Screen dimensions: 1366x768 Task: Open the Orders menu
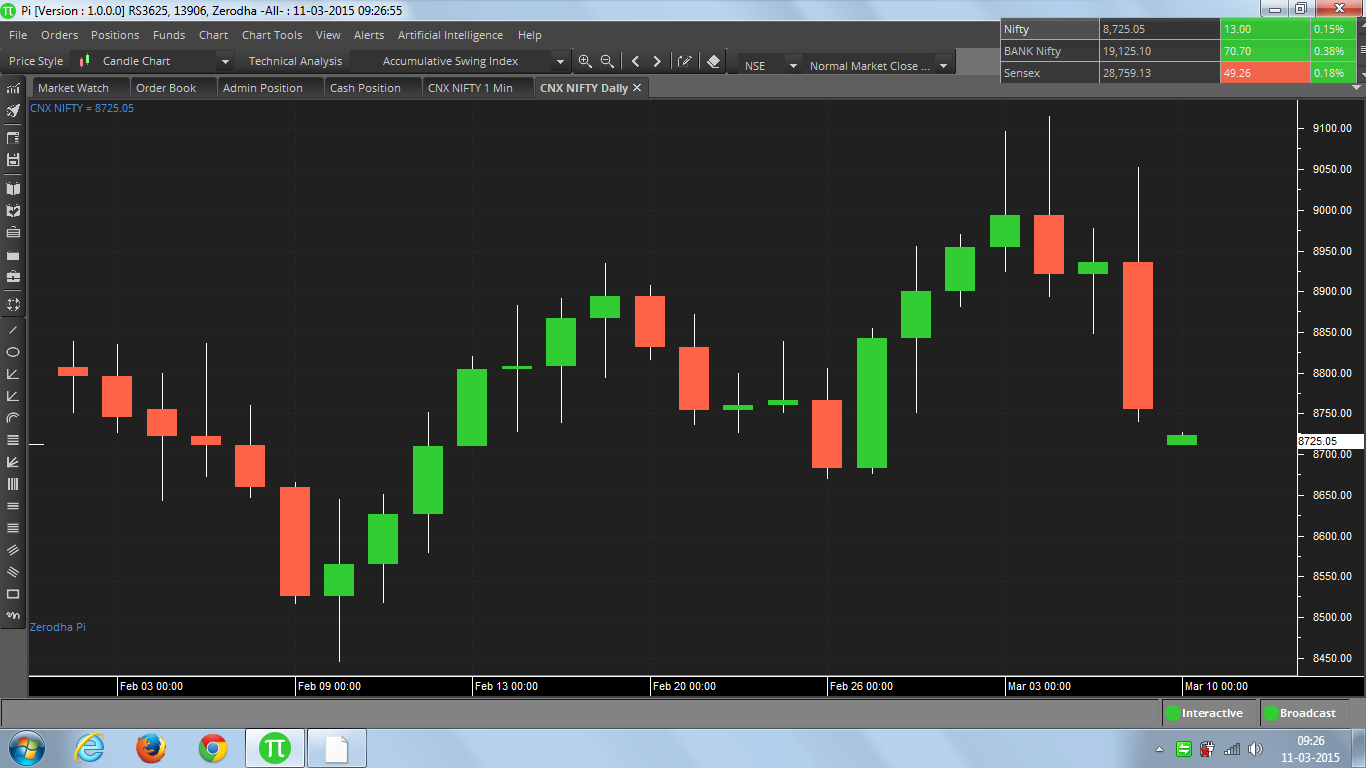click(60, 35)
